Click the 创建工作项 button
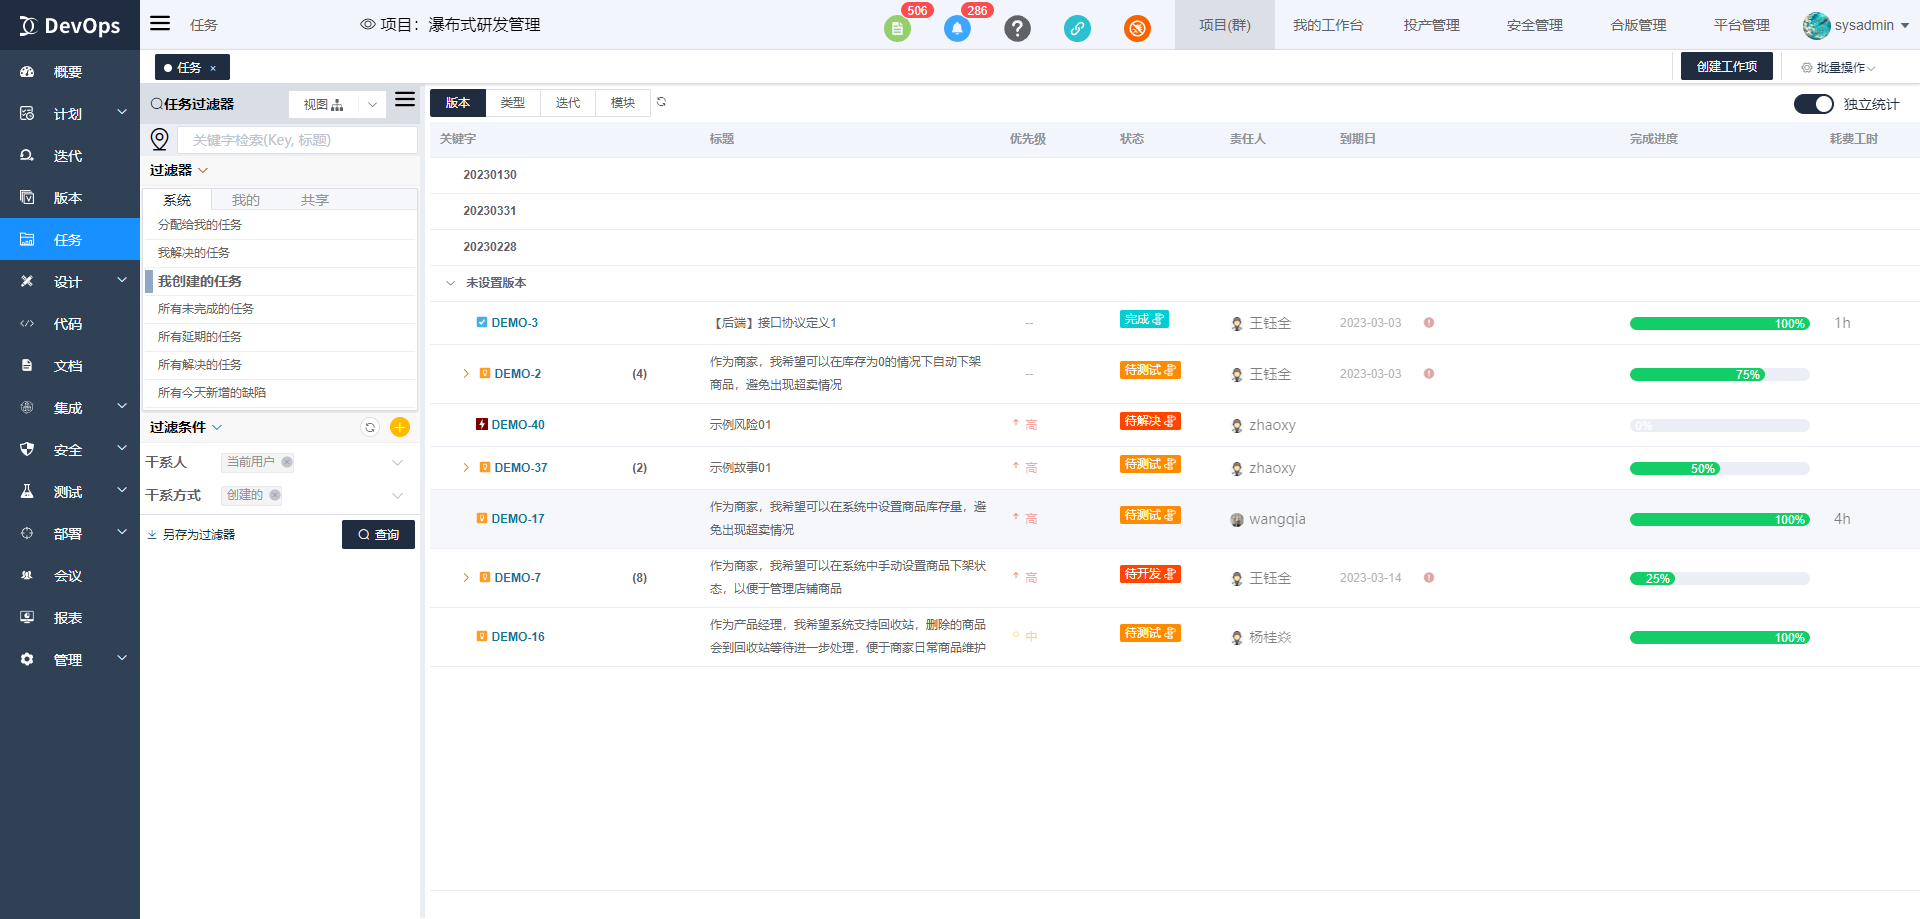 (1726, 67)
